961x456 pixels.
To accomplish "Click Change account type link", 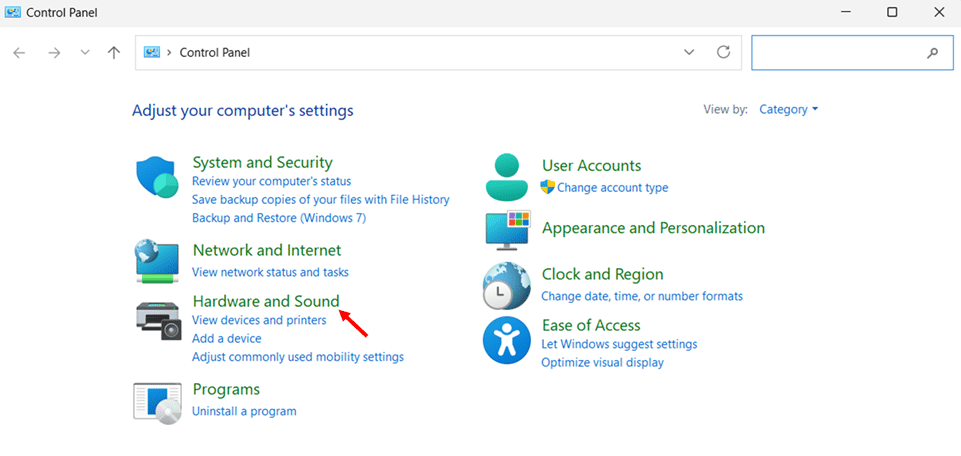I will [x=613, y=188].
